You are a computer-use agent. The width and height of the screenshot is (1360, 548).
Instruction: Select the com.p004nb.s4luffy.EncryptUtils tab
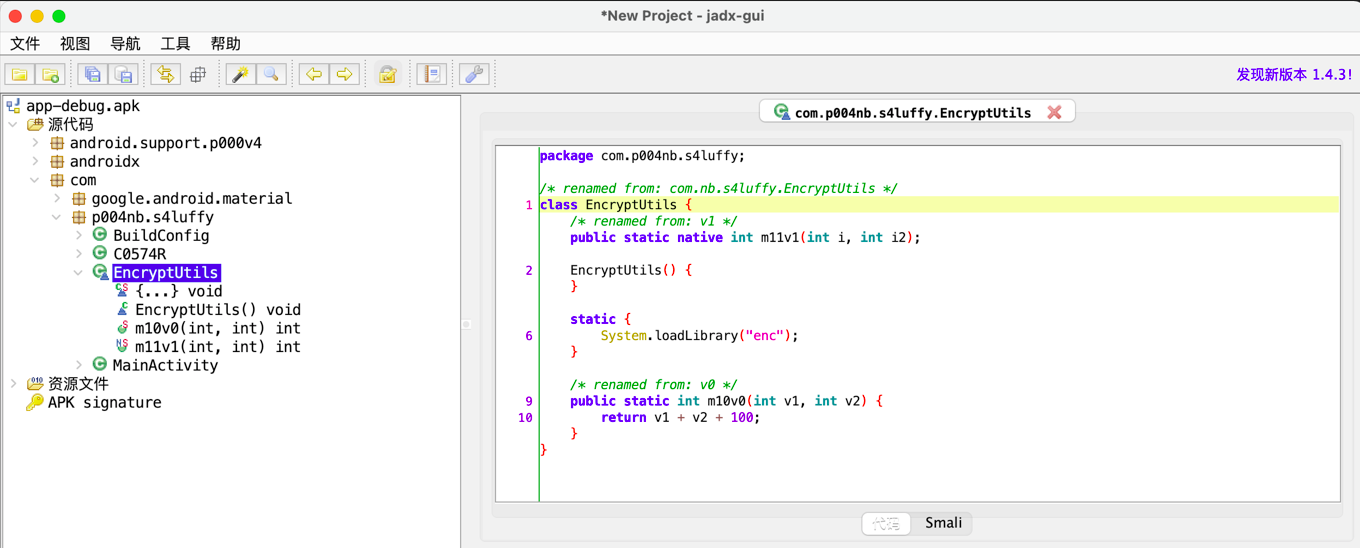pos(913,112)
